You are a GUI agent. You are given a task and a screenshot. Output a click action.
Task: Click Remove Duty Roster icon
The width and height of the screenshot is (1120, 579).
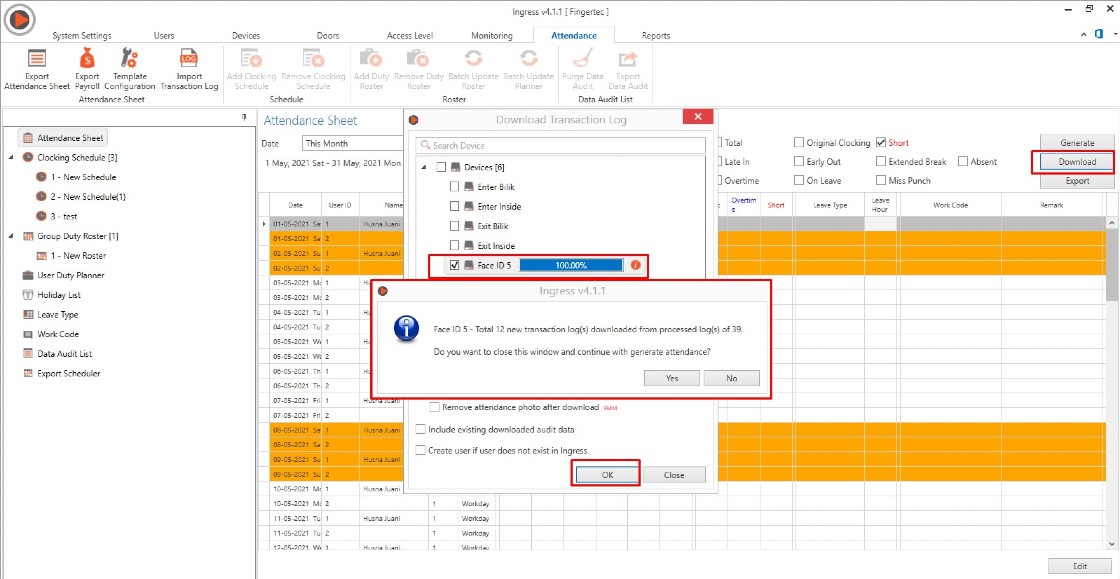pos(417,58)
